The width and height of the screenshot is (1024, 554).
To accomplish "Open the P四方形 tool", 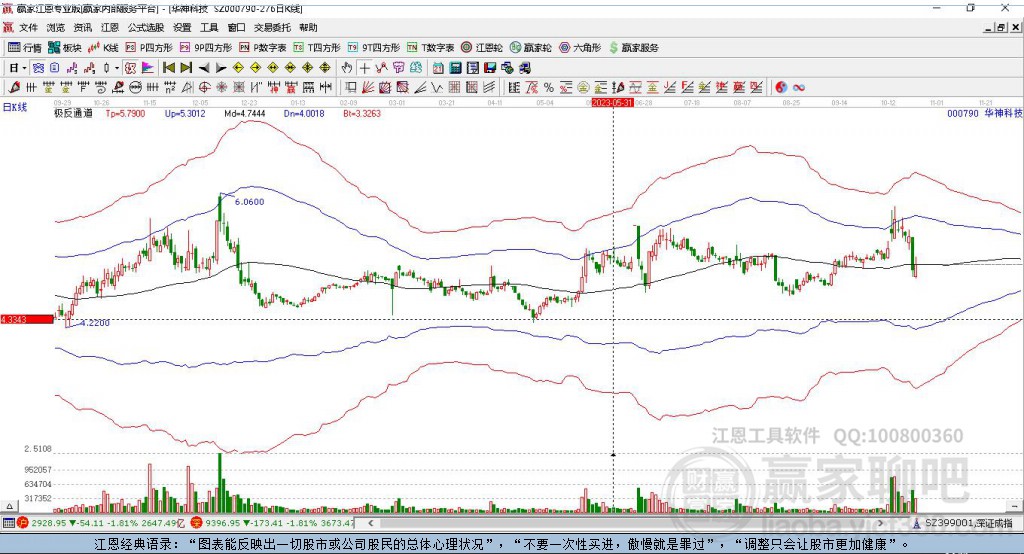I will tap(149, 48).
